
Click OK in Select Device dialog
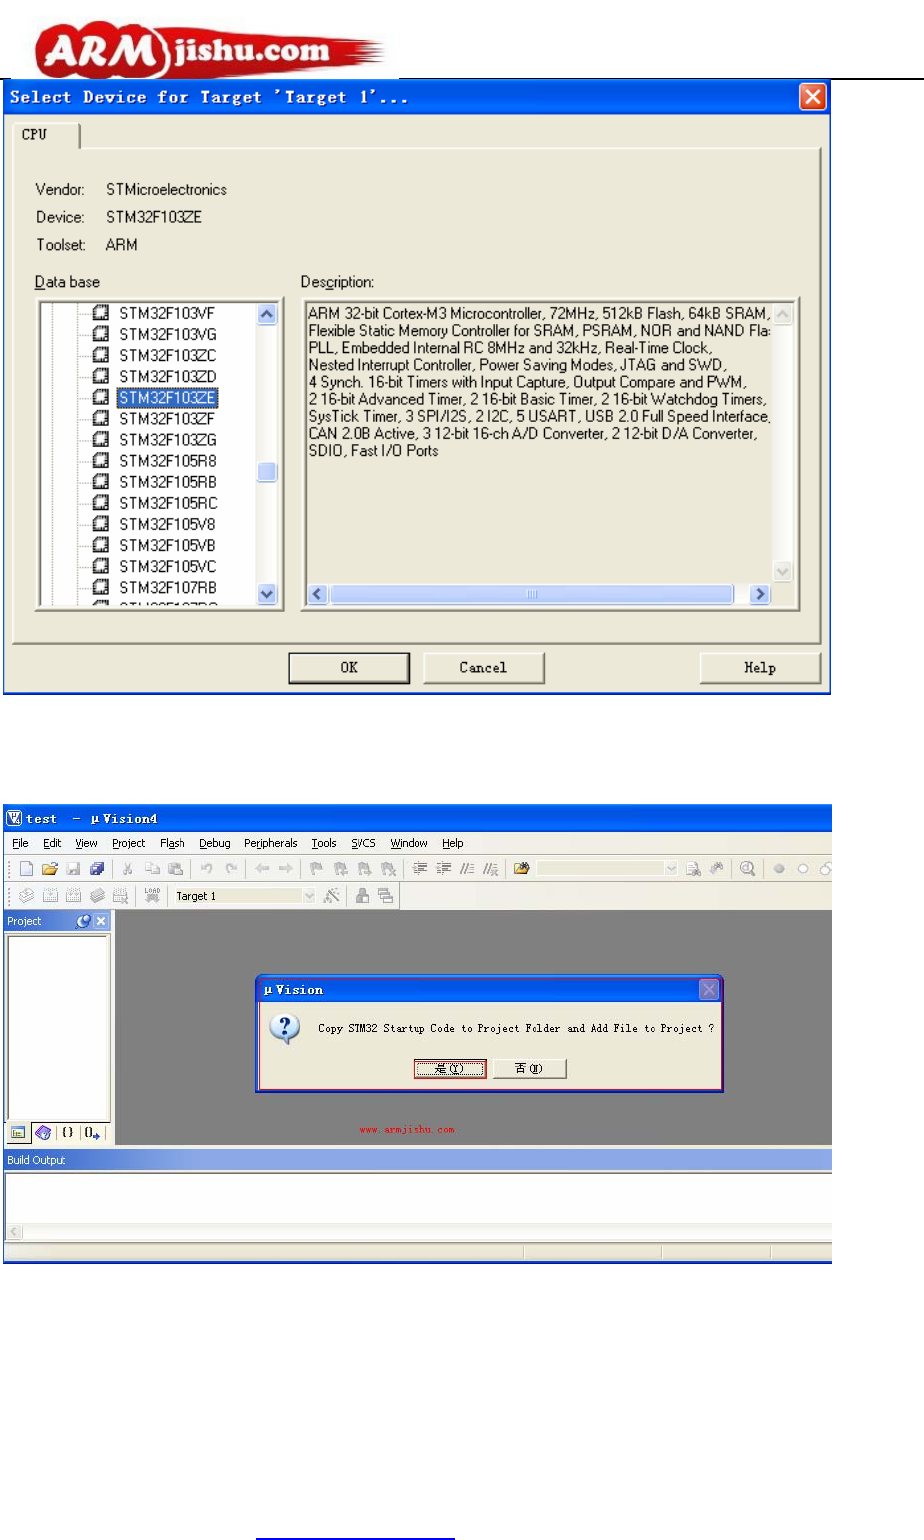coord(349,668)
